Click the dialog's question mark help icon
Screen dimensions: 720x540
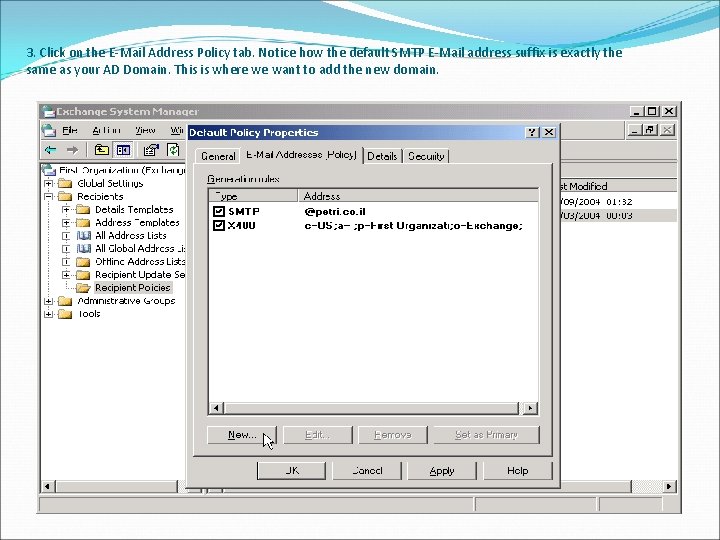pos(532,132)
